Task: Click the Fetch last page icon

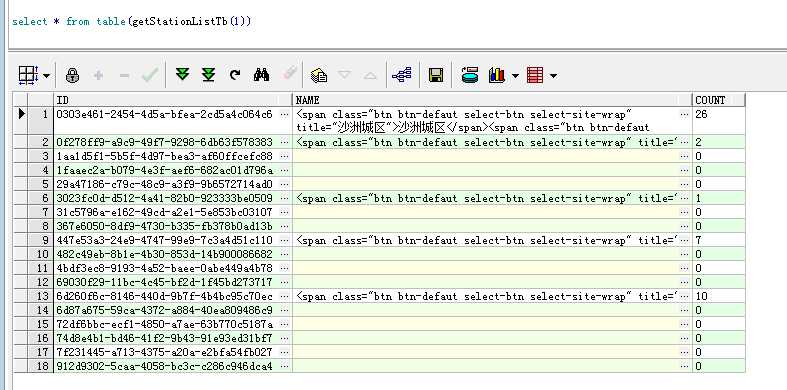Action: coord(208,75)
